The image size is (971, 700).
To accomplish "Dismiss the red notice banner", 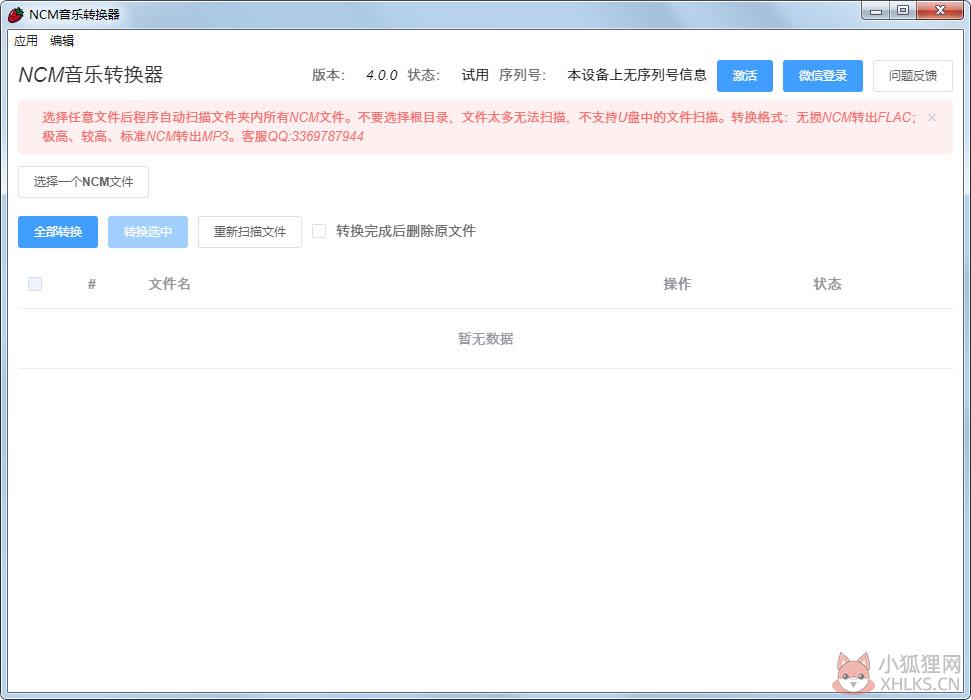I will [931, 118].
